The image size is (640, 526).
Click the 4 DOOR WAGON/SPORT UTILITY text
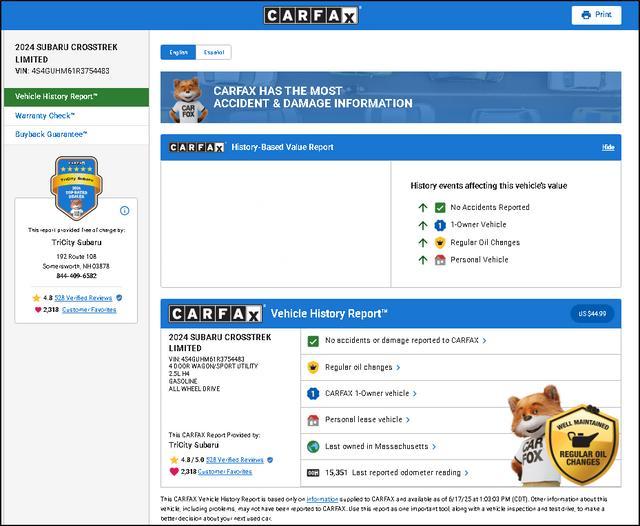[x=213, y=366]
